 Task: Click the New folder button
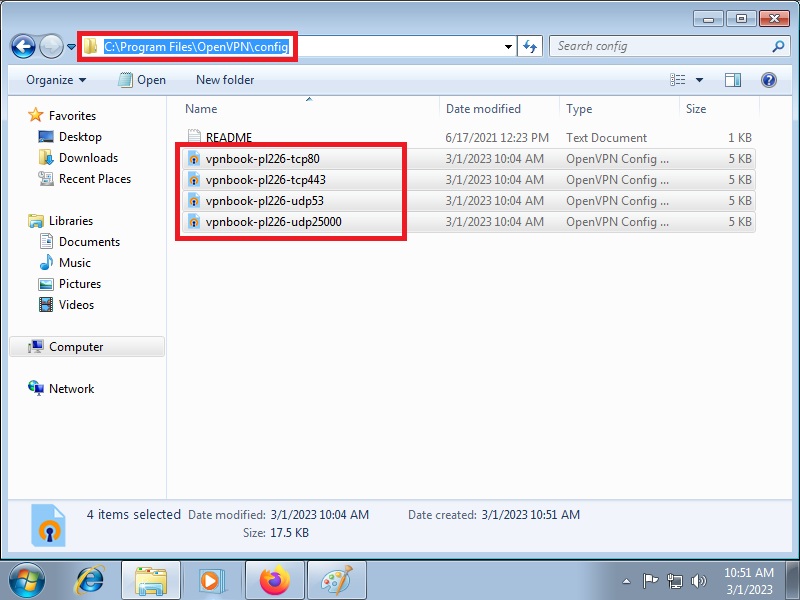225,80
